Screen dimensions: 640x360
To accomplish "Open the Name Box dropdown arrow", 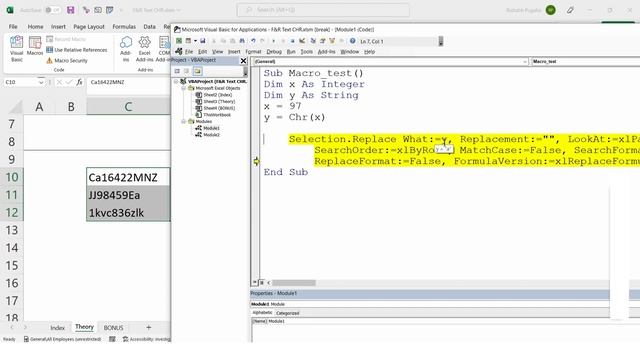I will click(x=41, y=82).
